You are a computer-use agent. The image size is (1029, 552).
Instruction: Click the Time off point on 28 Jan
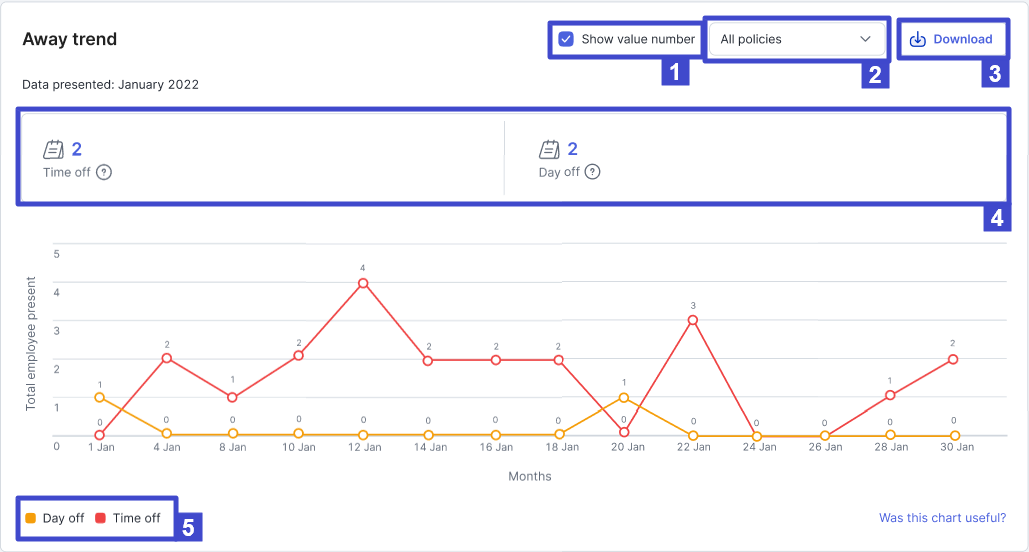(890, 395)
